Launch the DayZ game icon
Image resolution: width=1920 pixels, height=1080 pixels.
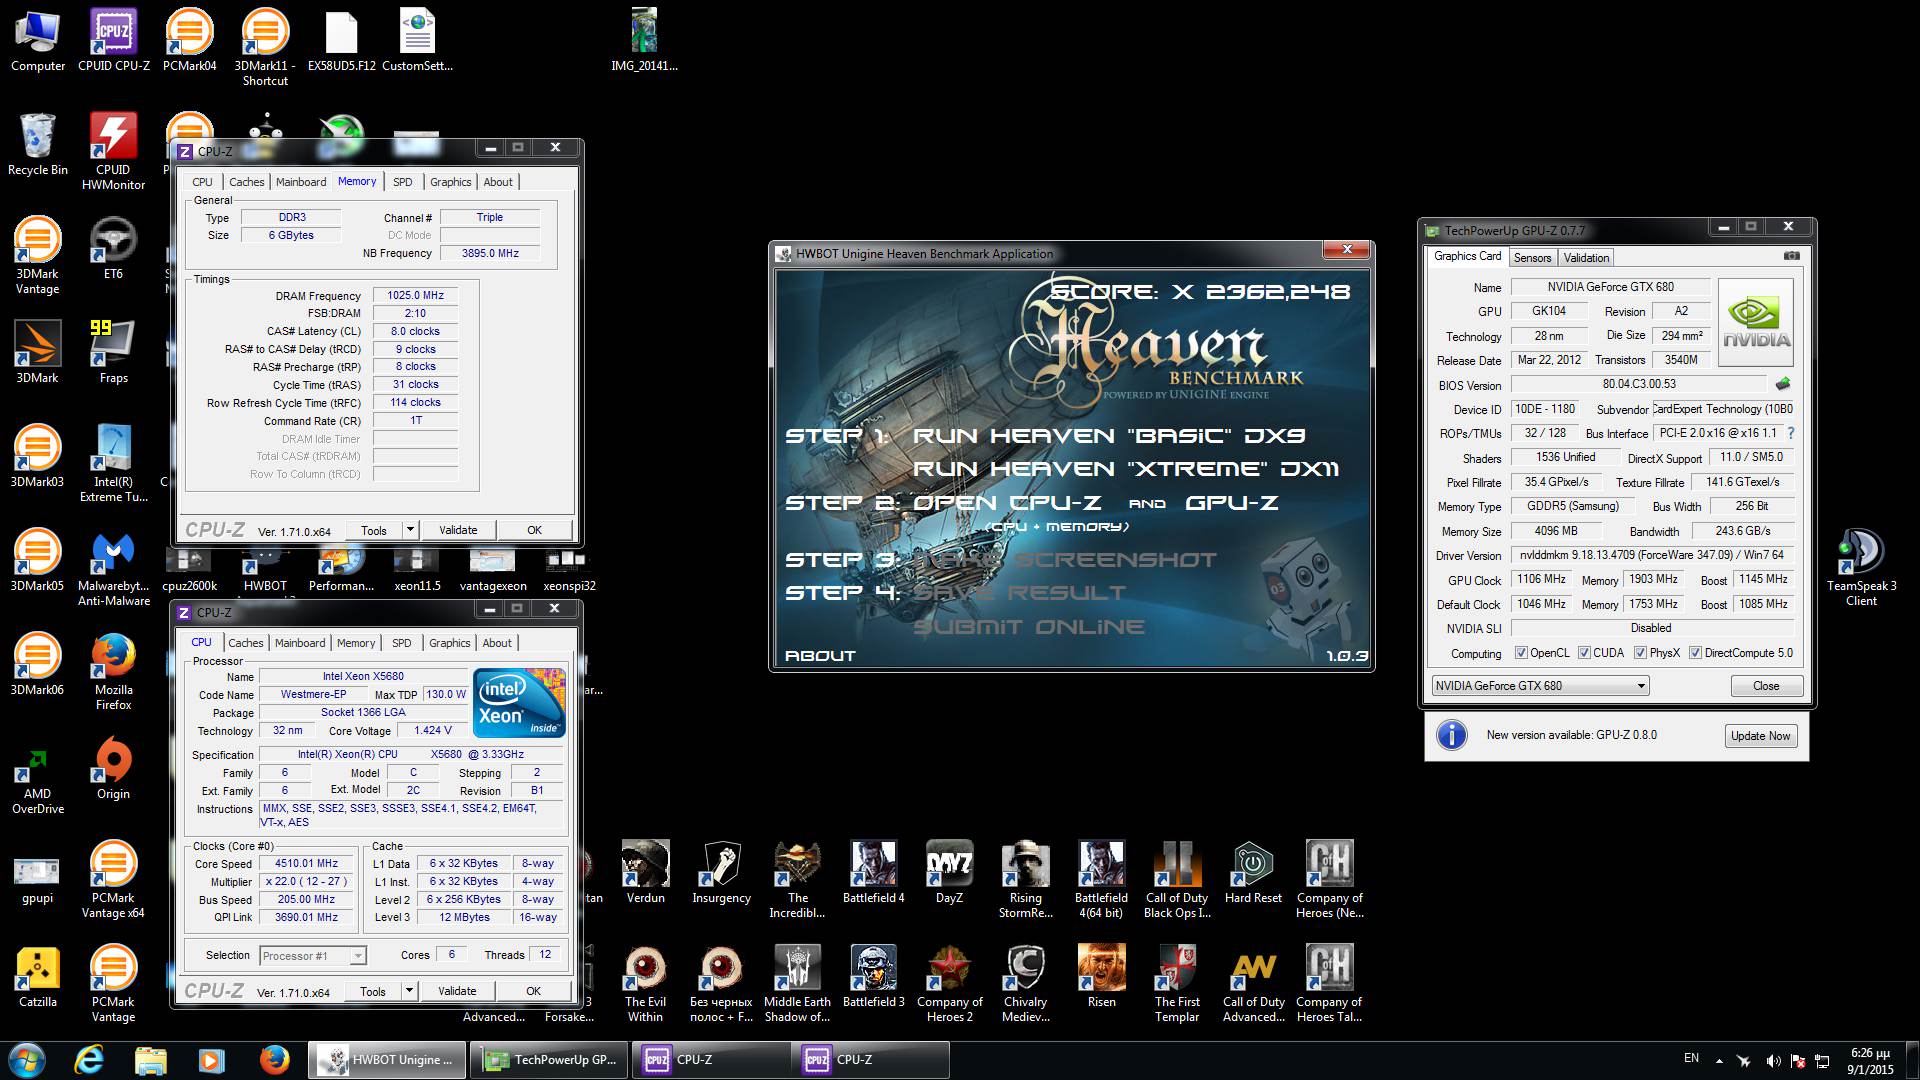pos(949,872)
